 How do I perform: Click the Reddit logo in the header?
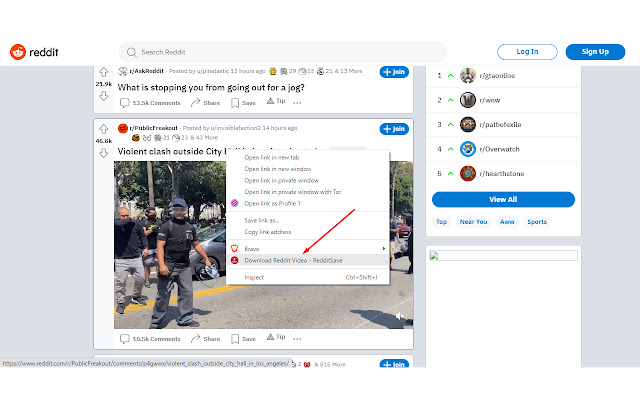point(34,52)
